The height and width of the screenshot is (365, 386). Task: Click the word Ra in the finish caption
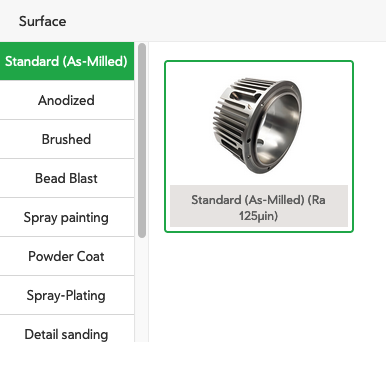317,200
